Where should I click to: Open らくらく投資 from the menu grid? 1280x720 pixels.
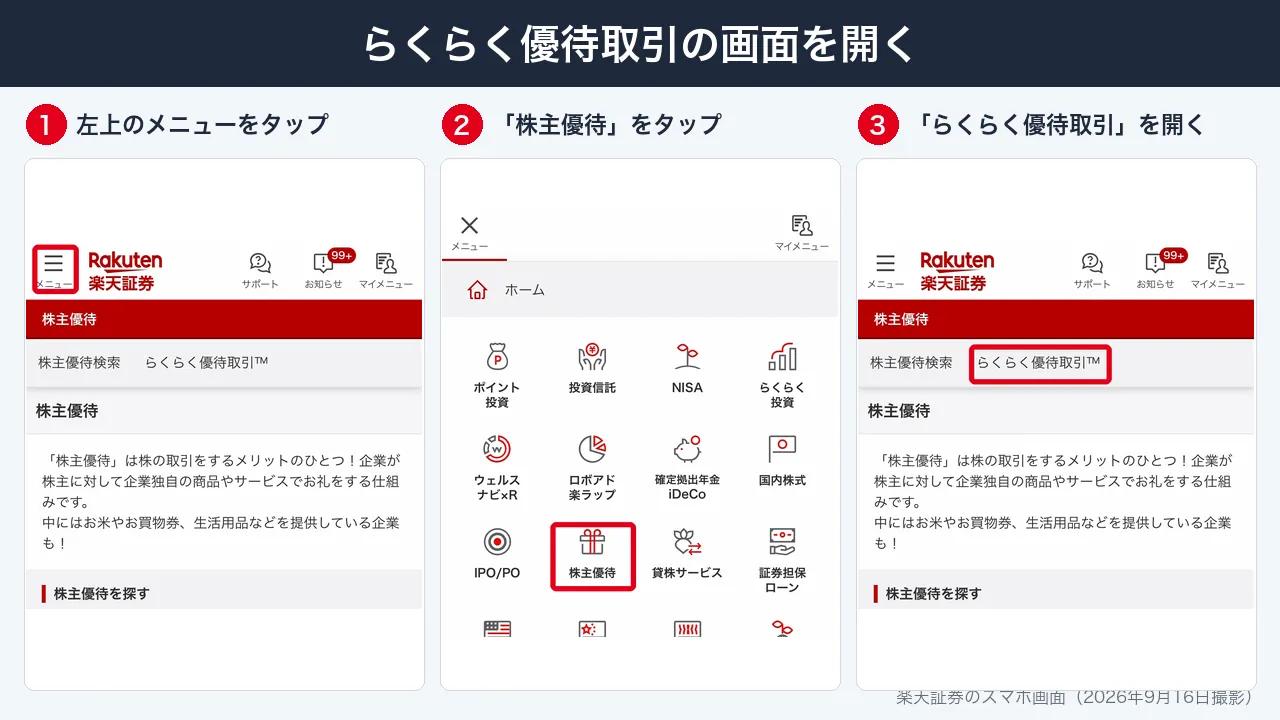[x=782, y=375]
